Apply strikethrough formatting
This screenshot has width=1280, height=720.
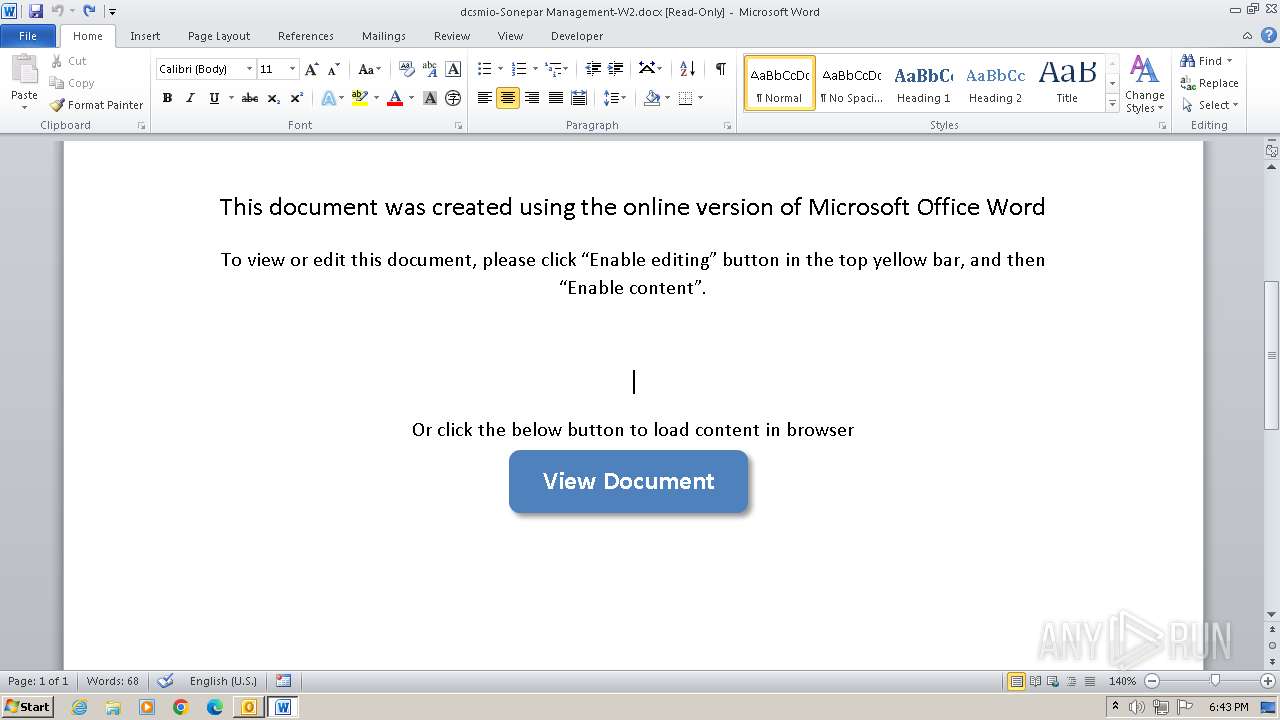tap(250, 98)
